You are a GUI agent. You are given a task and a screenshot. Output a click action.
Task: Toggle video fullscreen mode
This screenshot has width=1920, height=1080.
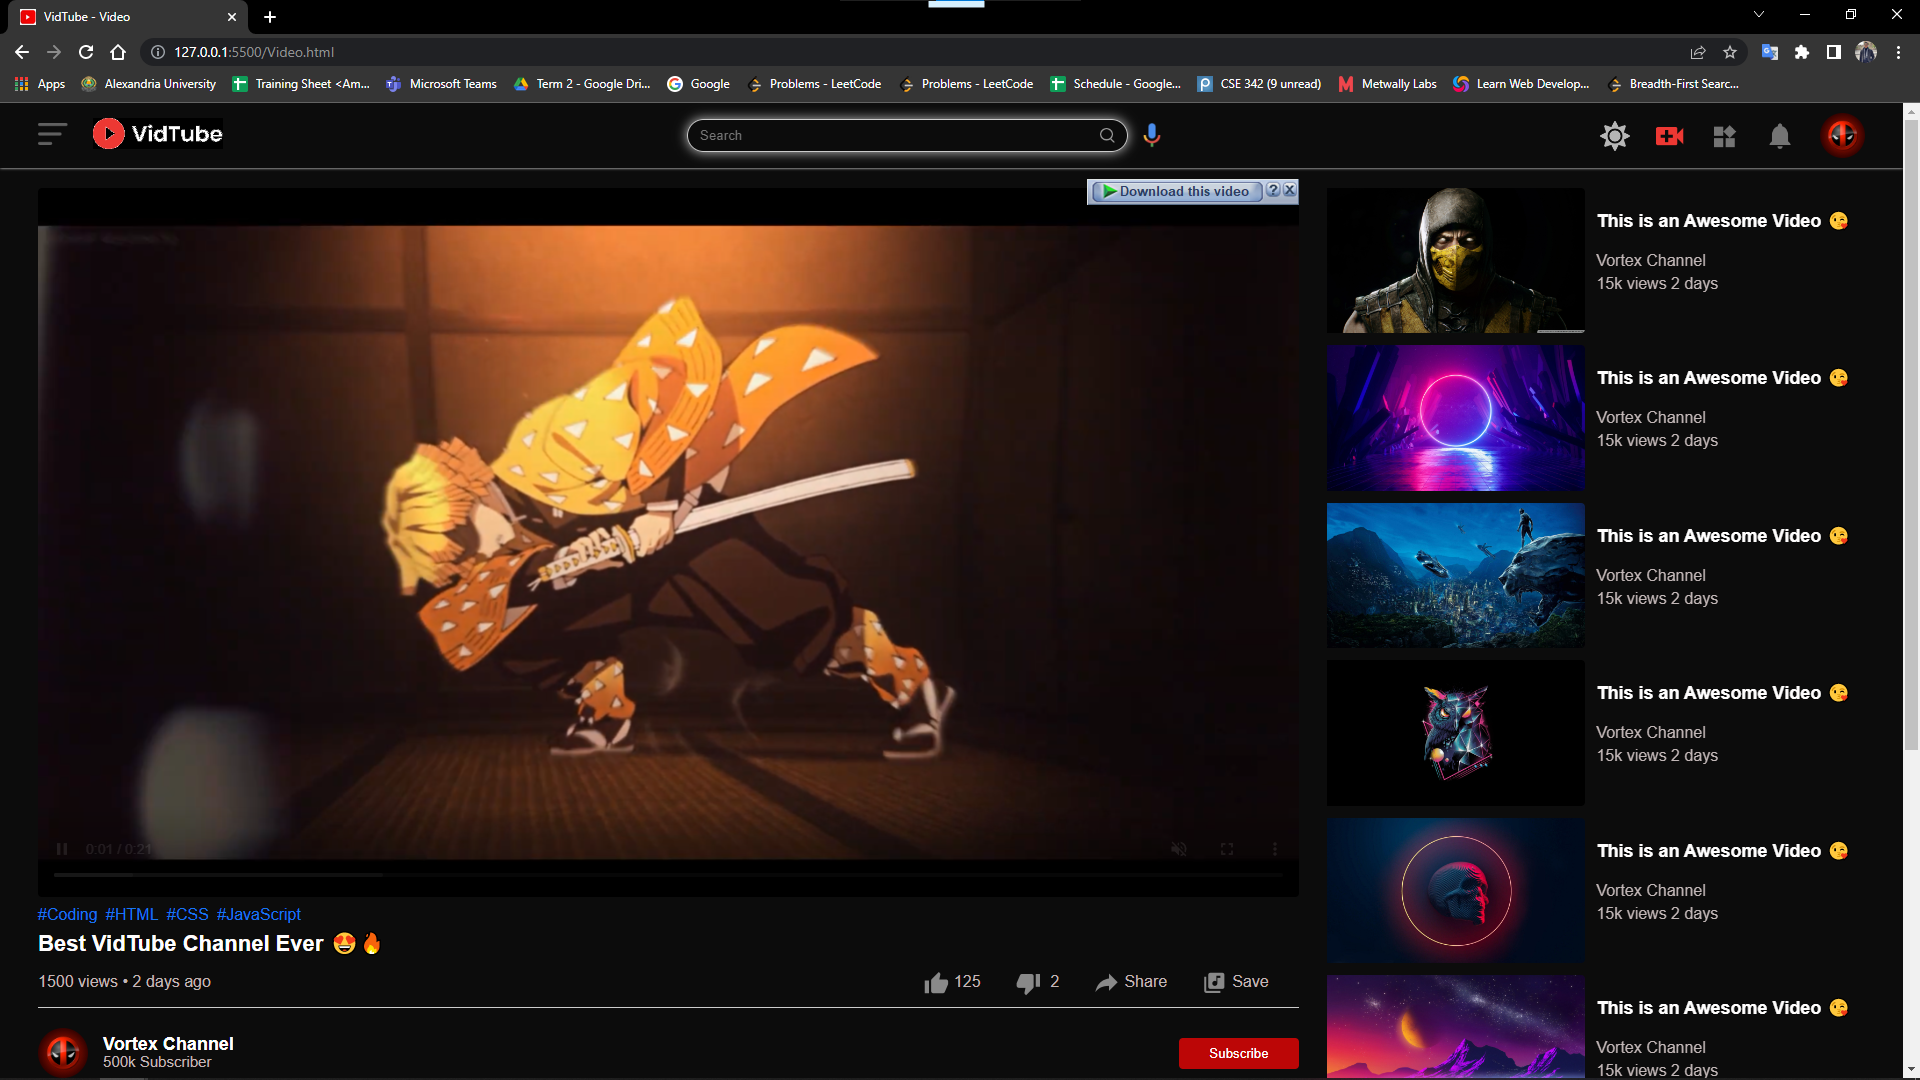tap(1227, 849)
